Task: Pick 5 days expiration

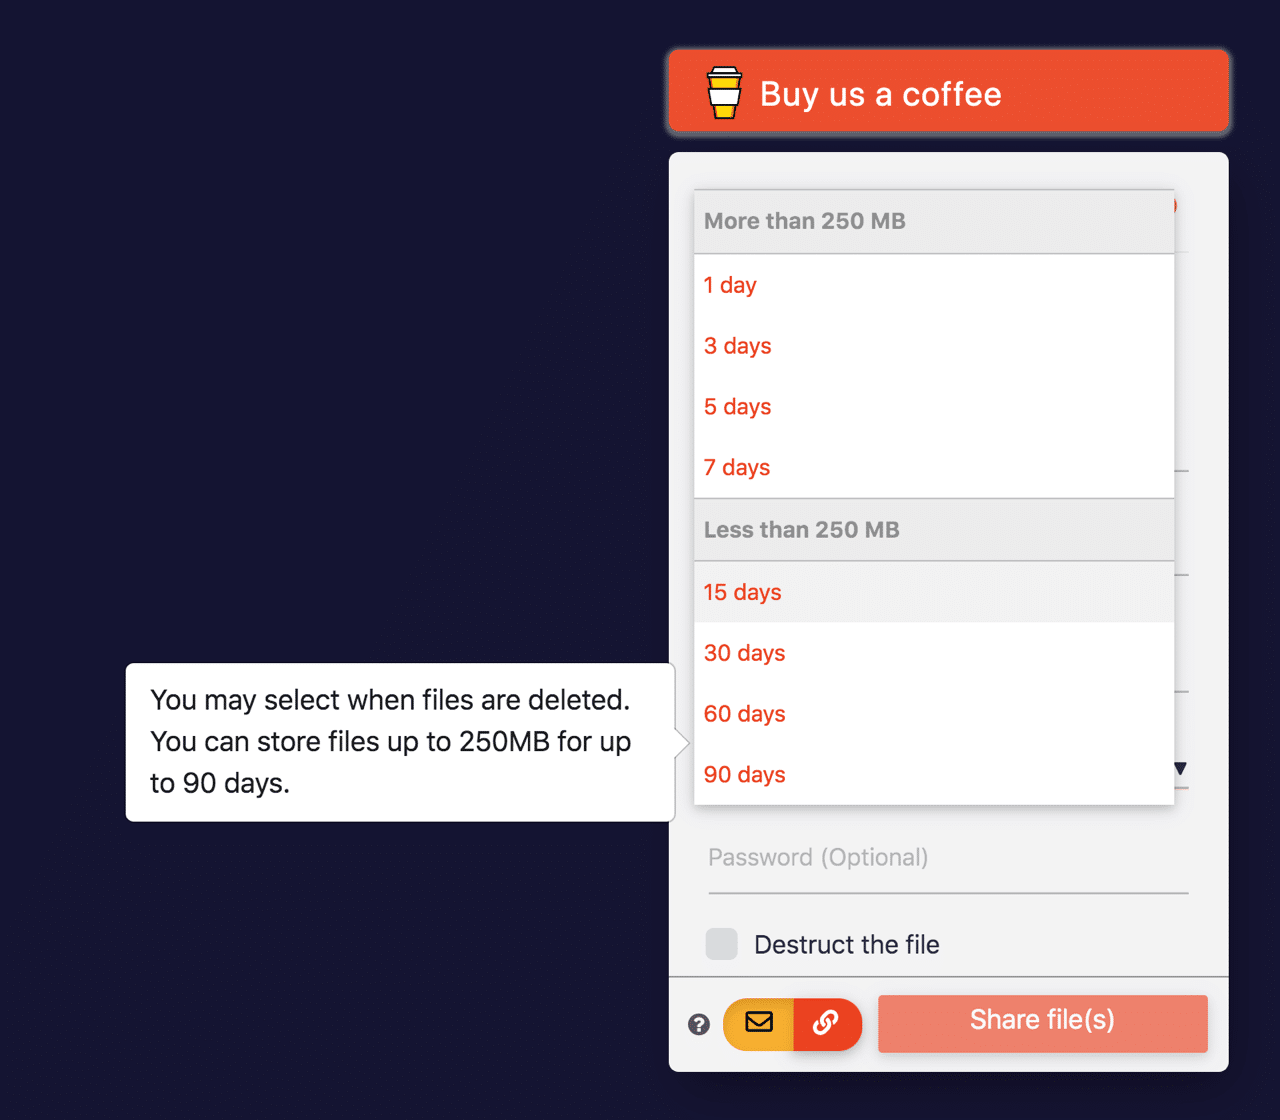Action: pos(738,407)
